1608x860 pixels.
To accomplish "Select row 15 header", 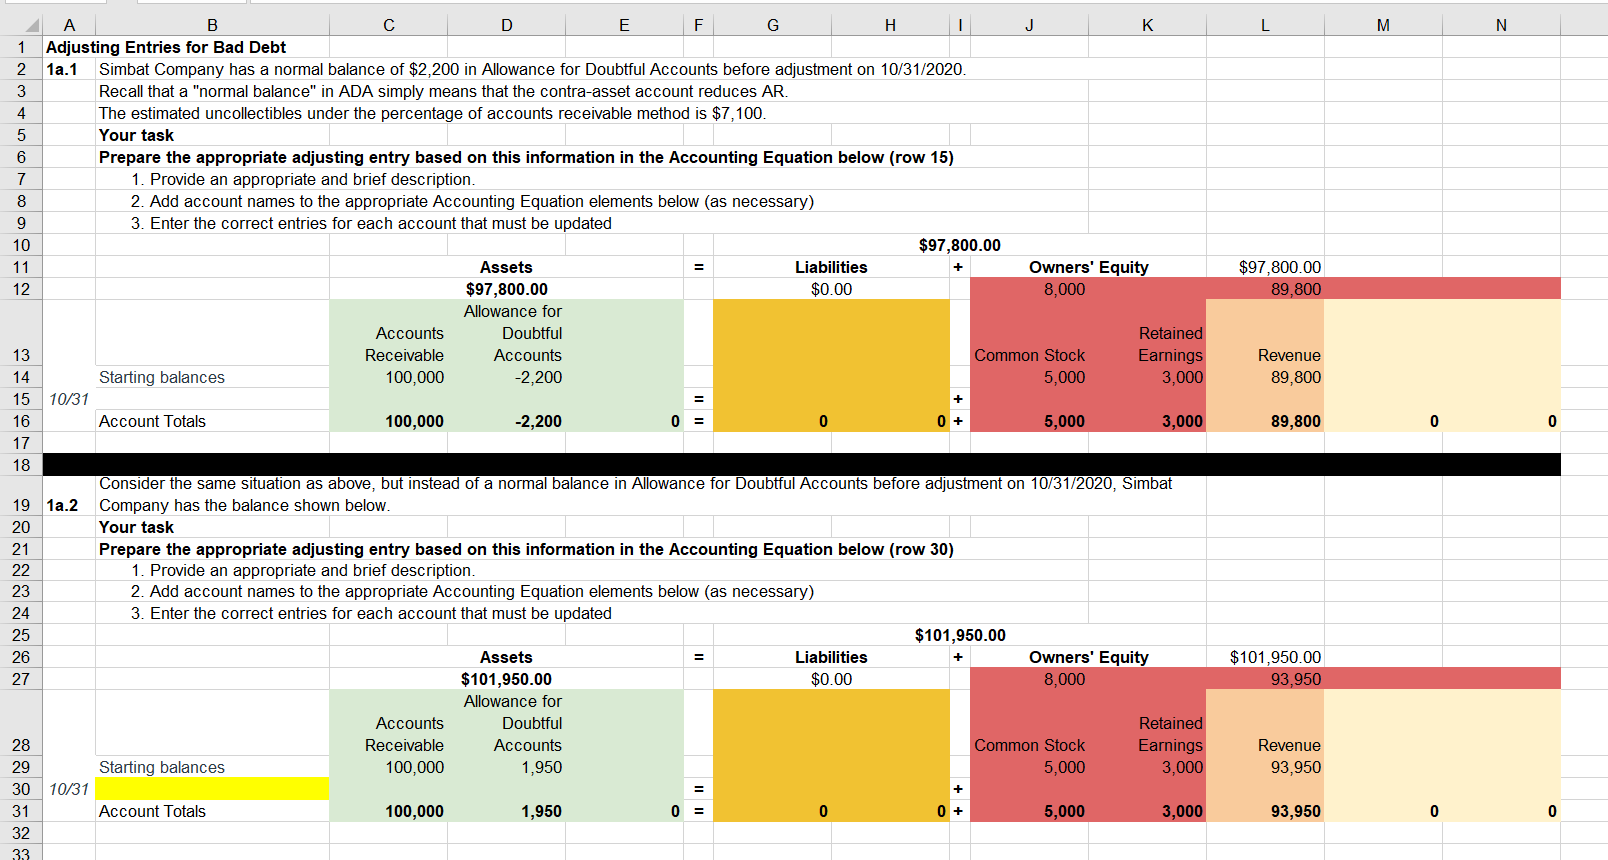I will 21,399.
